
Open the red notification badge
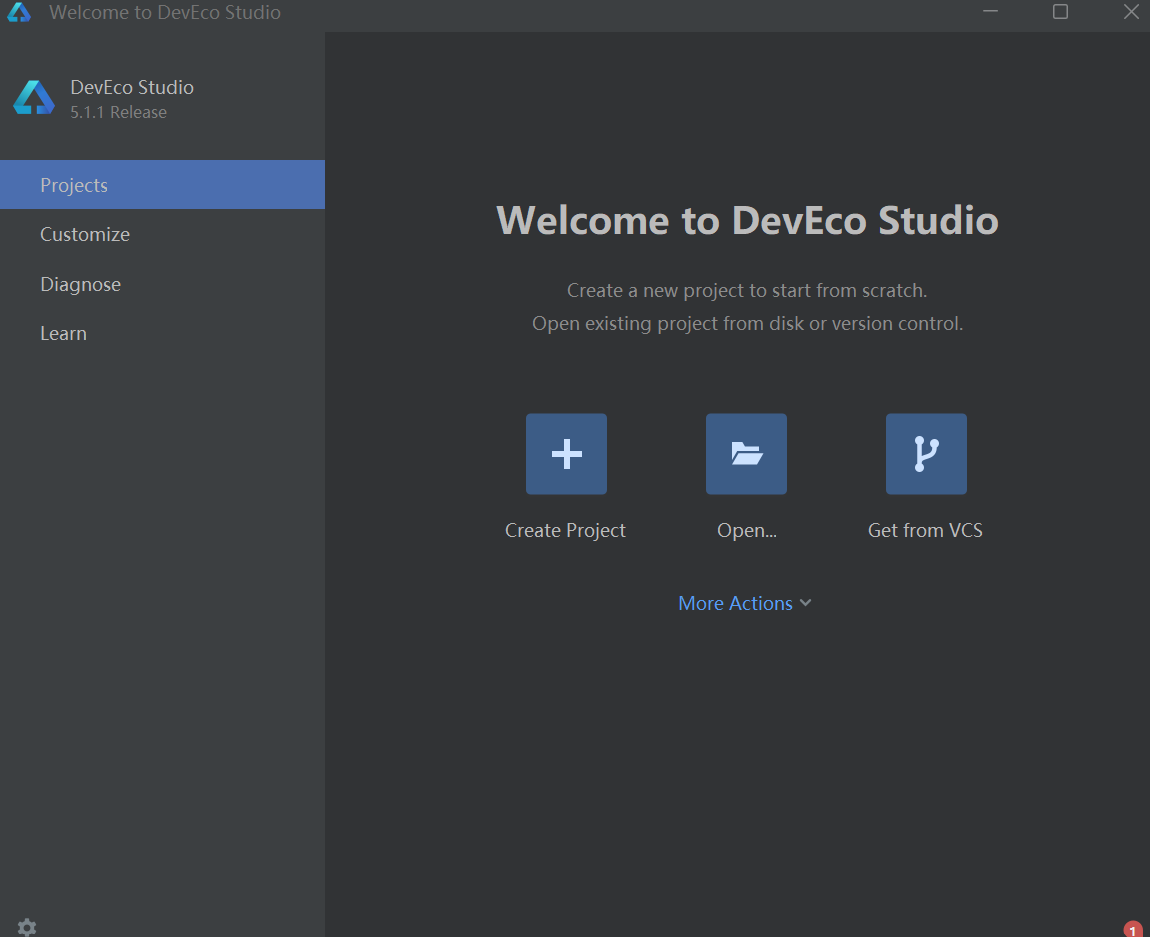coord(1133,929)
